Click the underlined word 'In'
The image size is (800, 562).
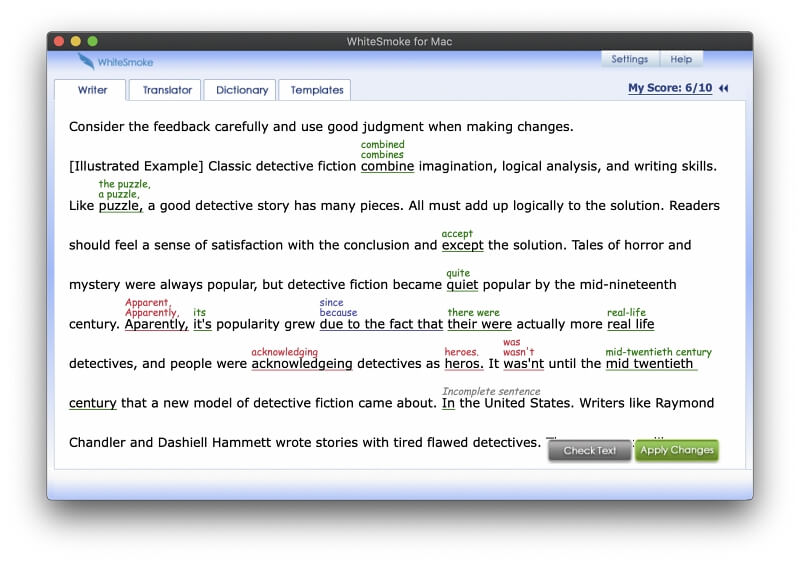pos(448,403)
